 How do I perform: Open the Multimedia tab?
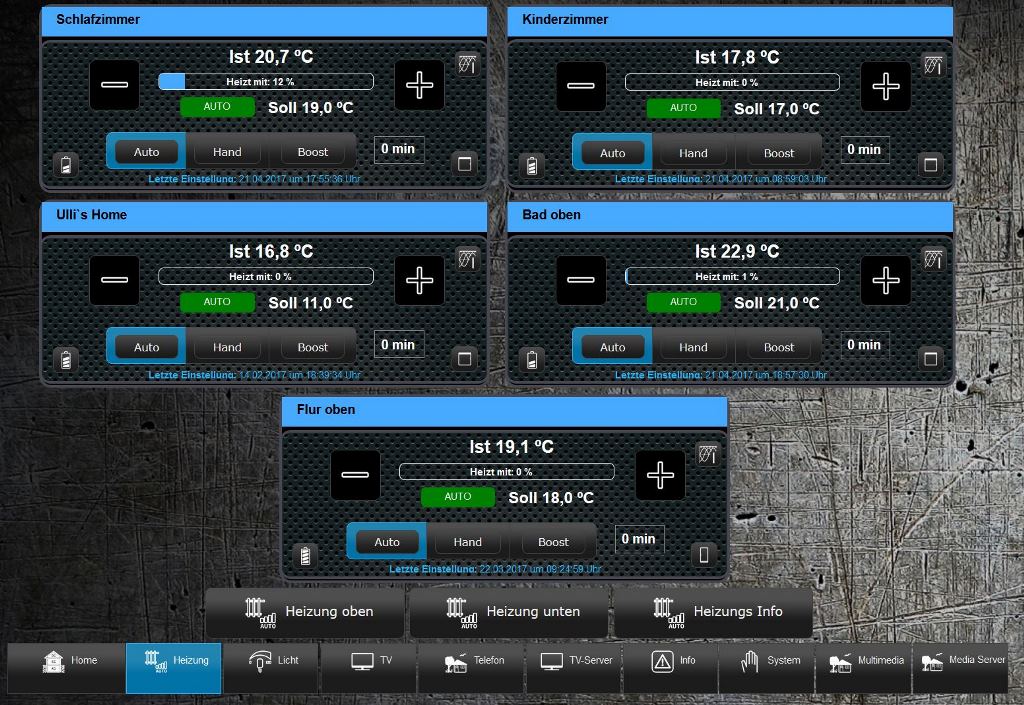point(863,667)
